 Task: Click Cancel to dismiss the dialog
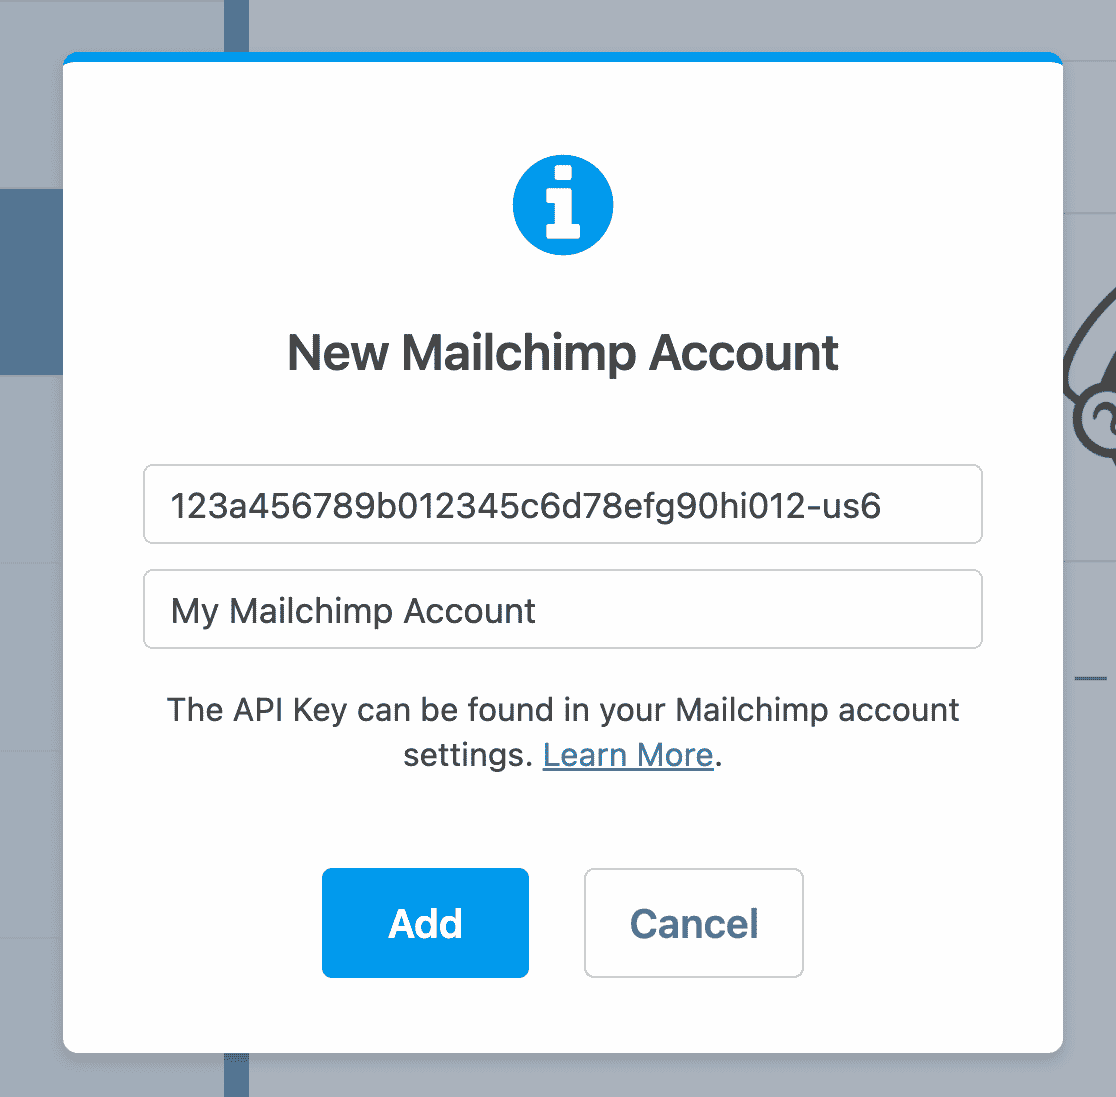[693, 923]
